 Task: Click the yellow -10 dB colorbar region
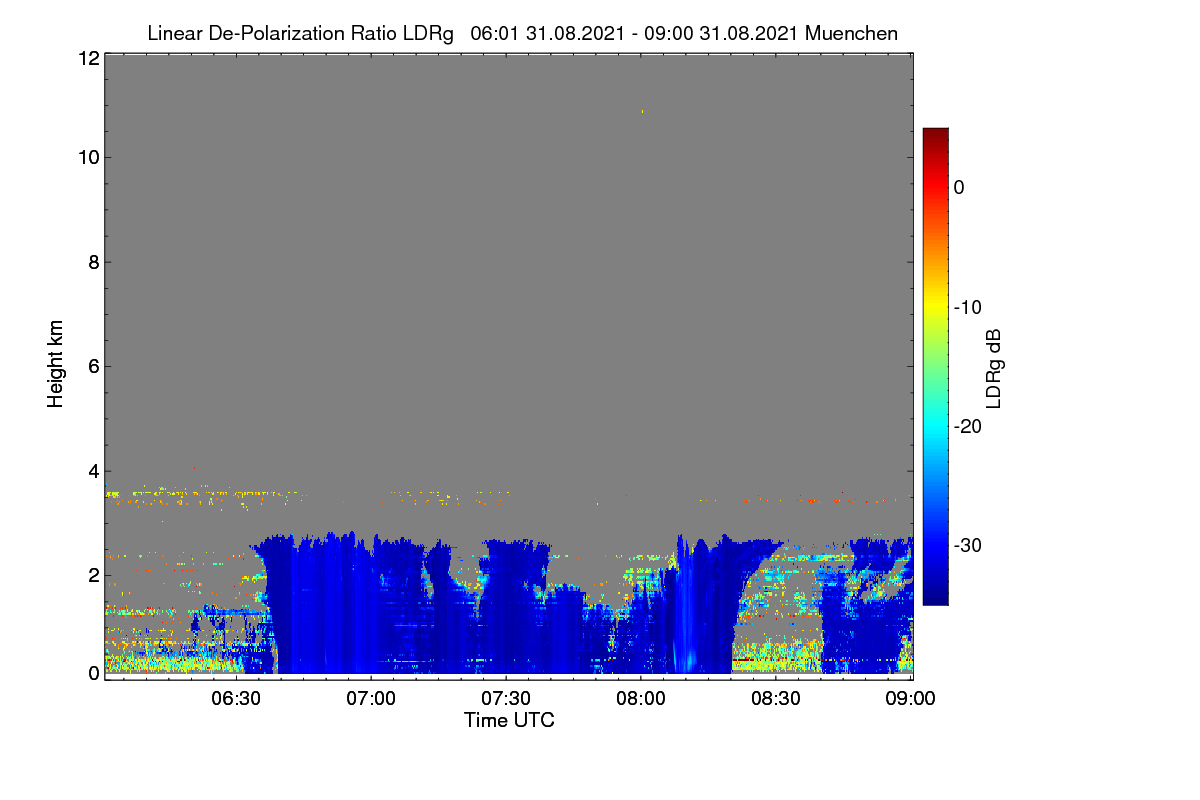(935, 307)
